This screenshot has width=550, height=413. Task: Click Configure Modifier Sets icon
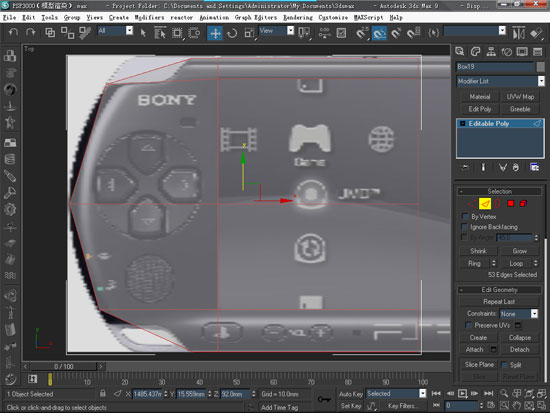tap(535, 167)
